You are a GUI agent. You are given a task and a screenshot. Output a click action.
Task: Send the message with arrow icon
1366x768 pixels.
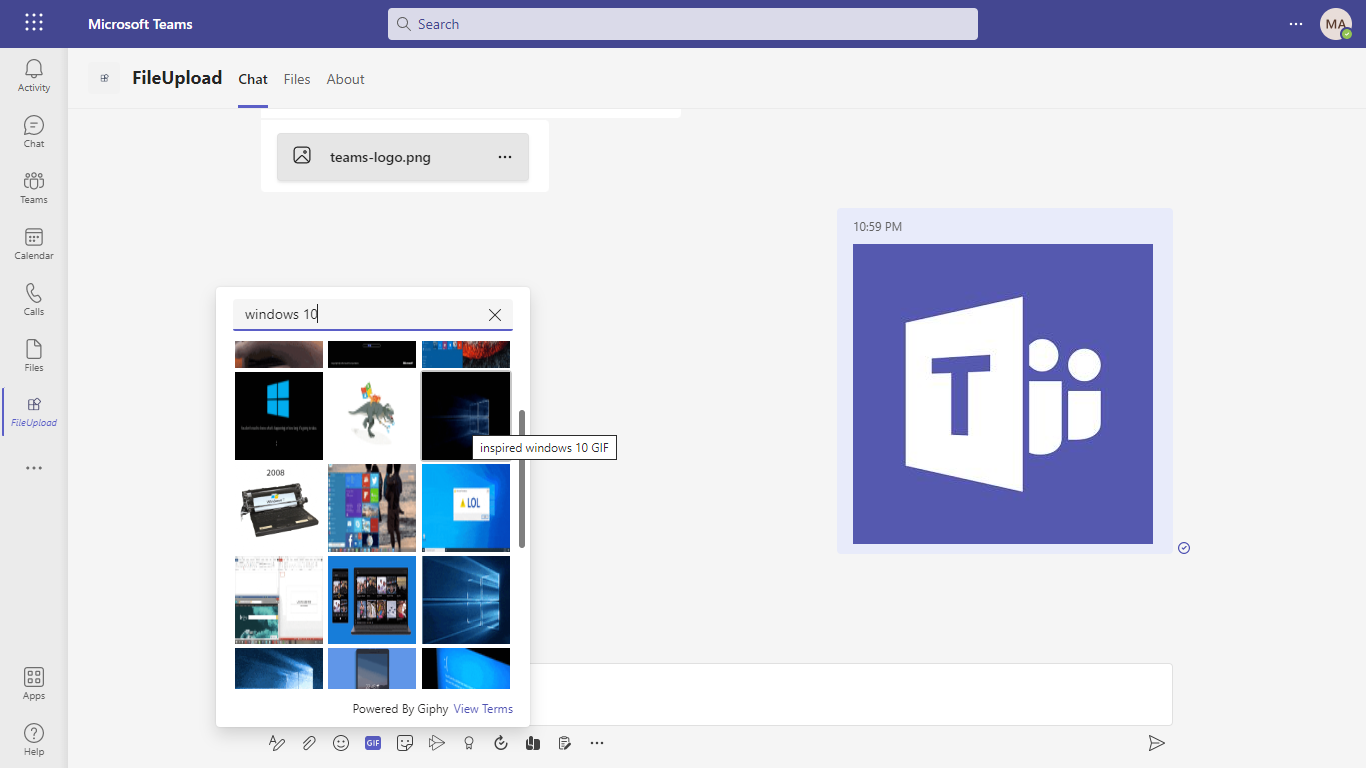point(1156,743)
